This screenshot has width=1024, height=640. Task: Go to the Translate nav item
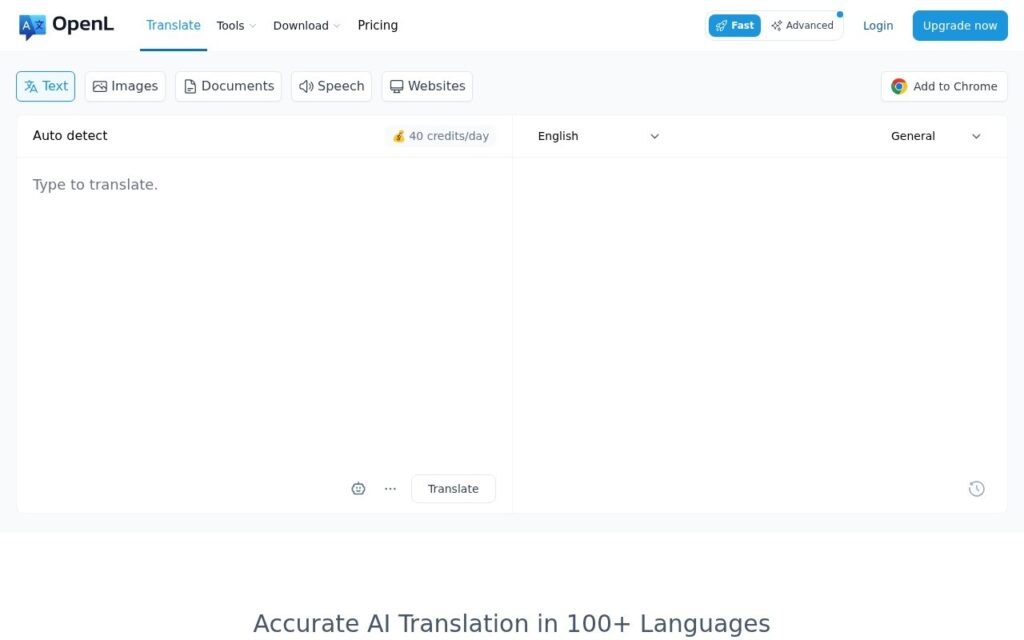(173, 25)
